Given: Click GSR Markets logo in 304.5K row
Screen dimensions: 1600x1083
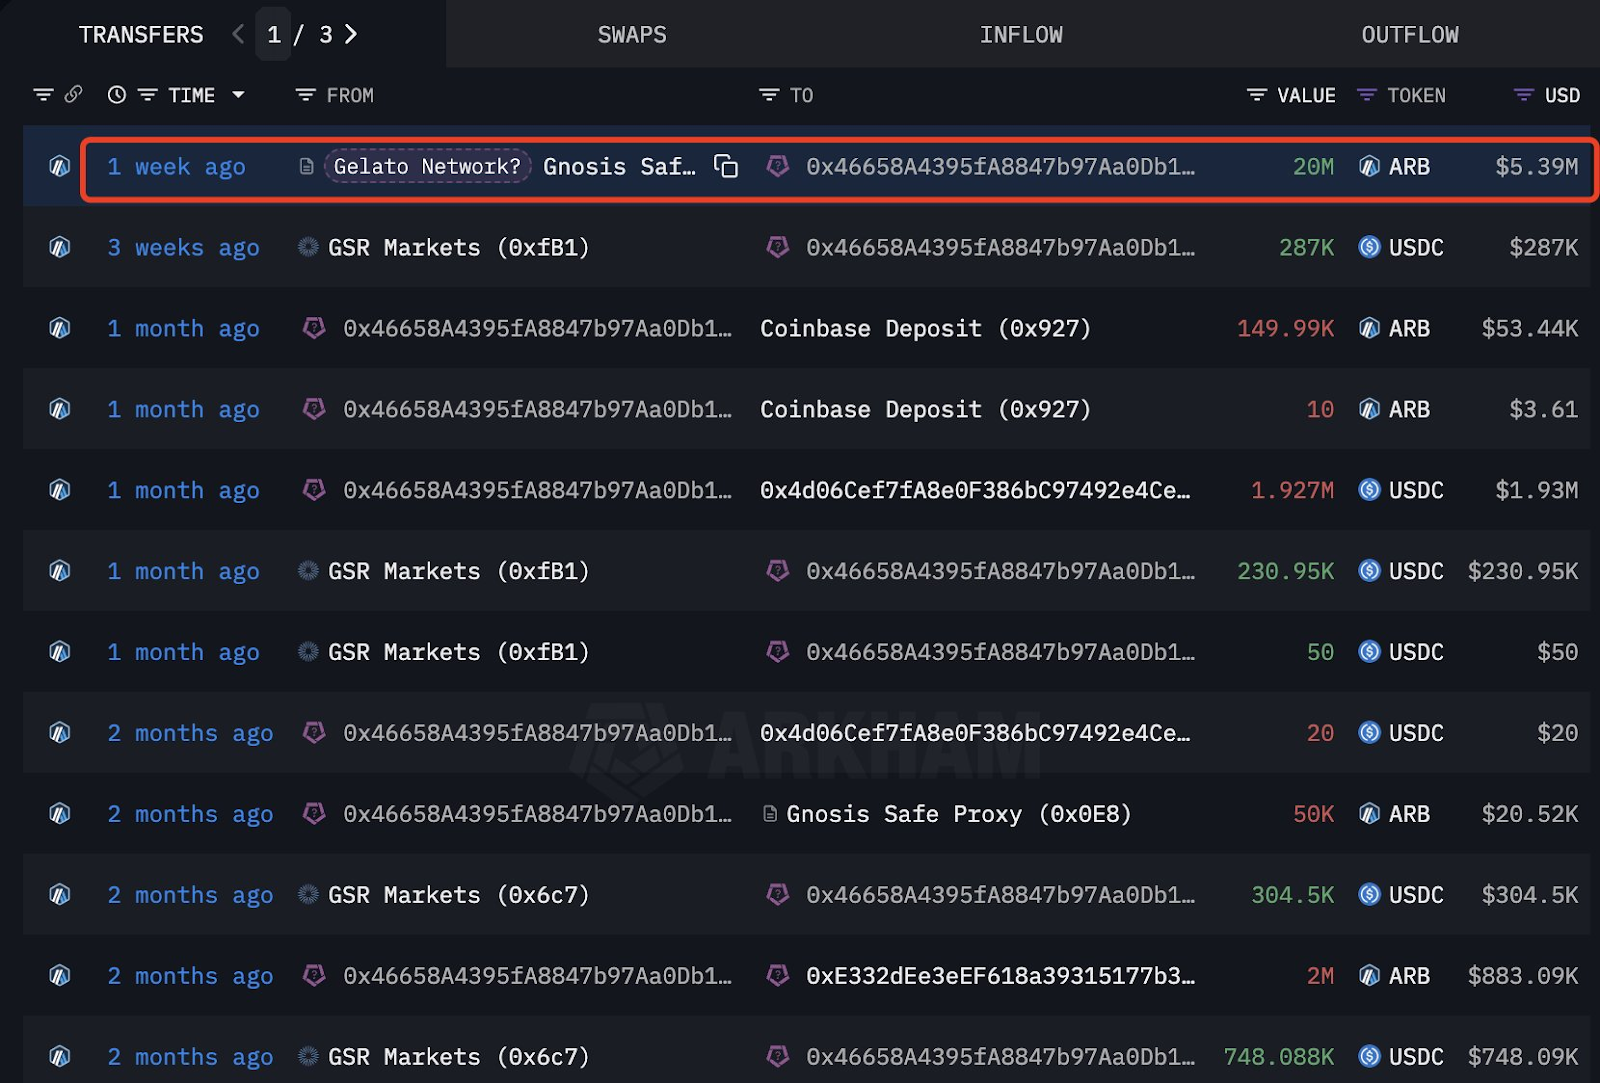Looking at the screenshot, I should [308, 895].
